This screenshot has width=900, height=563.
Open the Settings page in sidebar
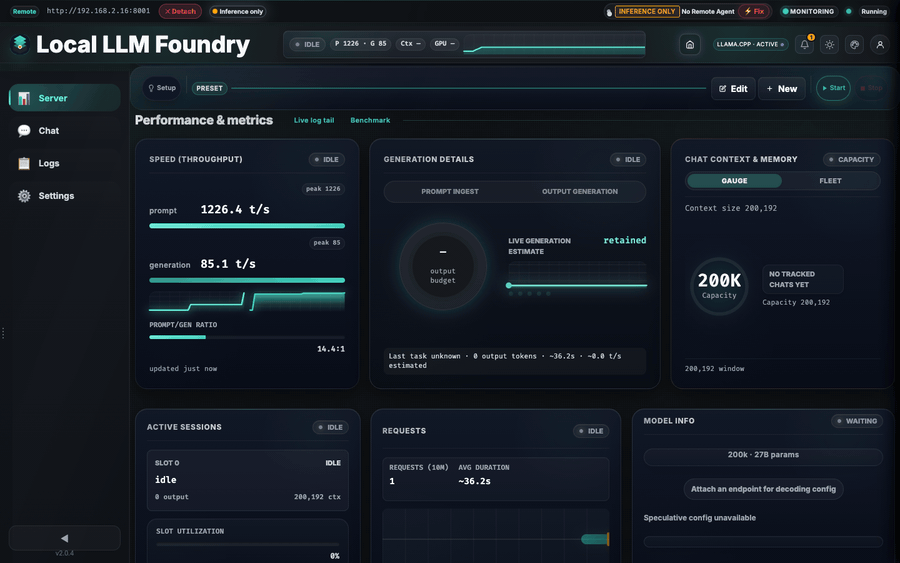(x=64, y=196)
